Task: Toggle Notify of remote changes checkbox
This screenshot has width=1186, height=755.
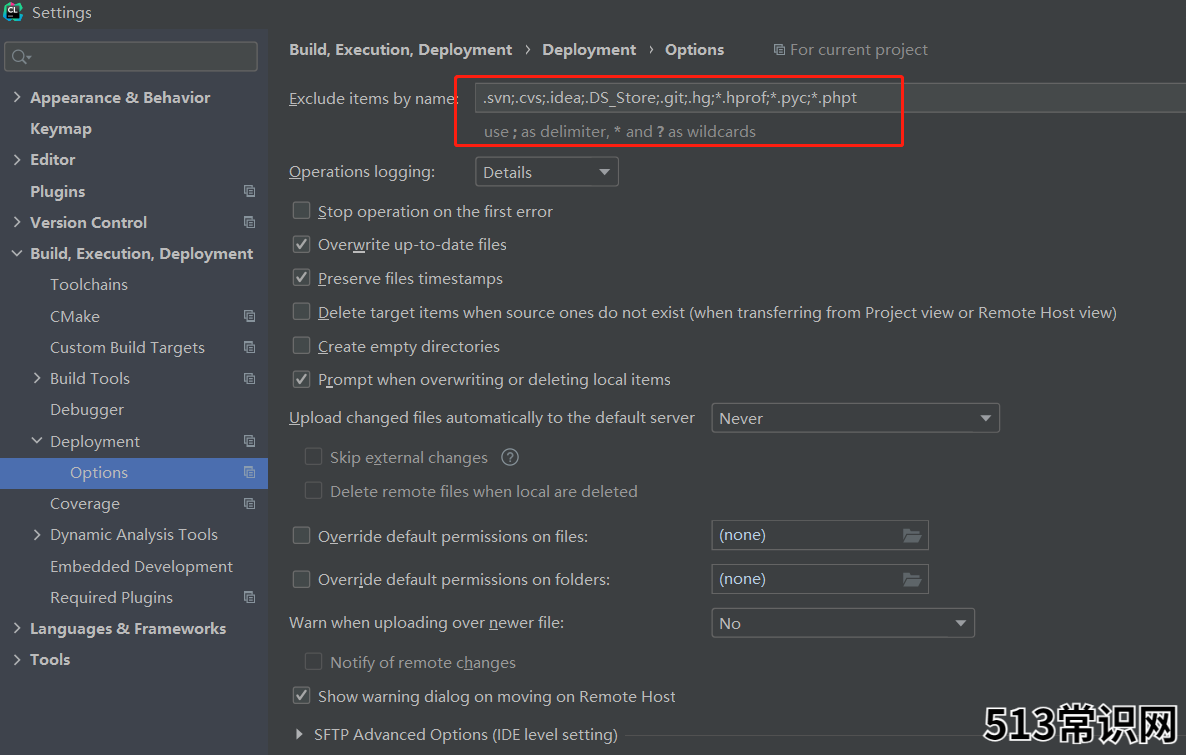Action: [x=313, y=662]
